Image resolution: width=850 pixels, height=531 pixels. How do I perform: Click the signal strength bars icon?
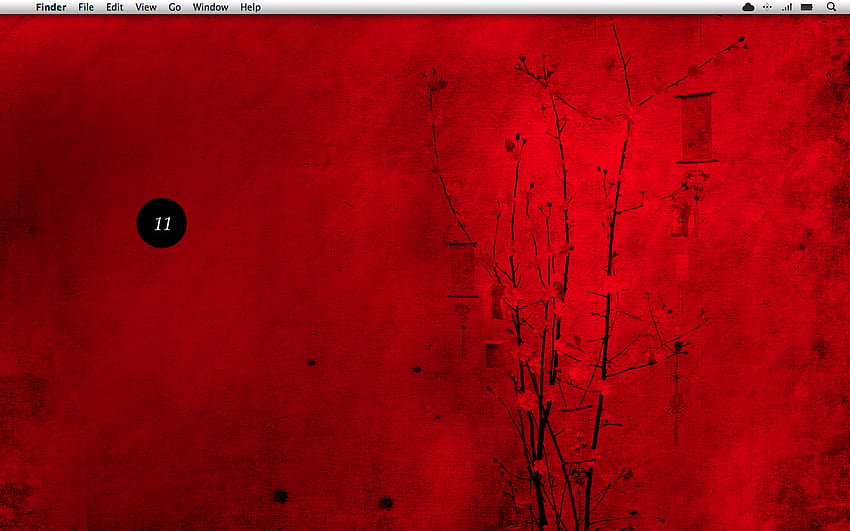[787, 7]
